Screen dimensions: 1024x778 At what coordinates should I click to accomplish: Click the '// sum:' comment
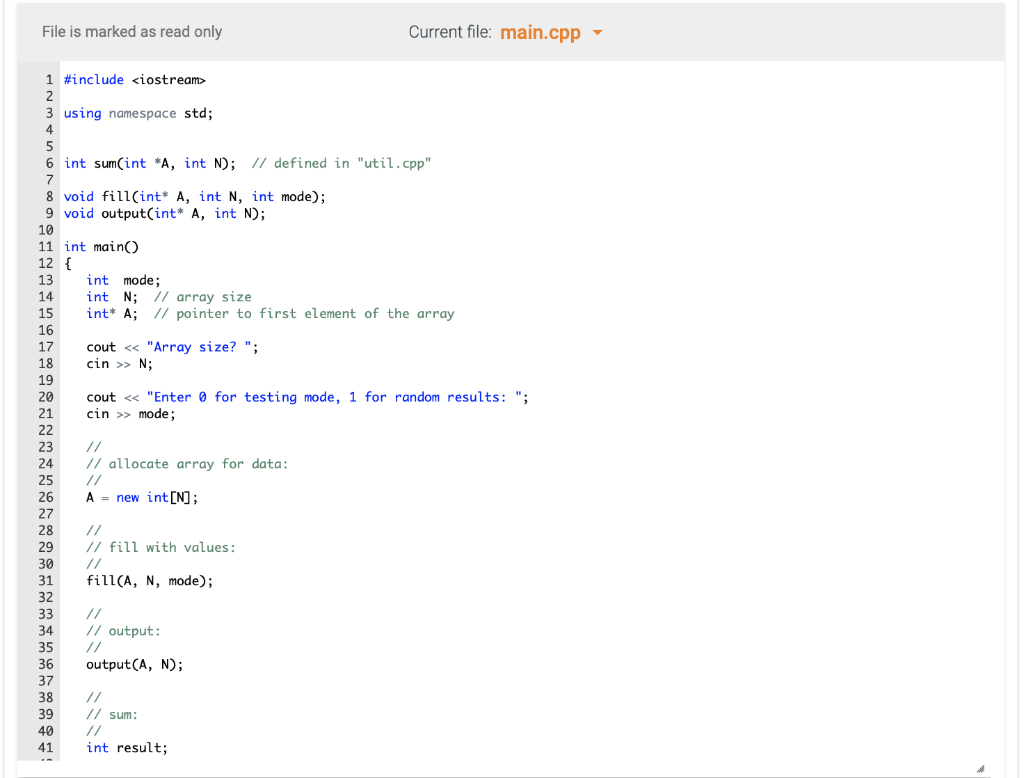[x=112, y=715]
